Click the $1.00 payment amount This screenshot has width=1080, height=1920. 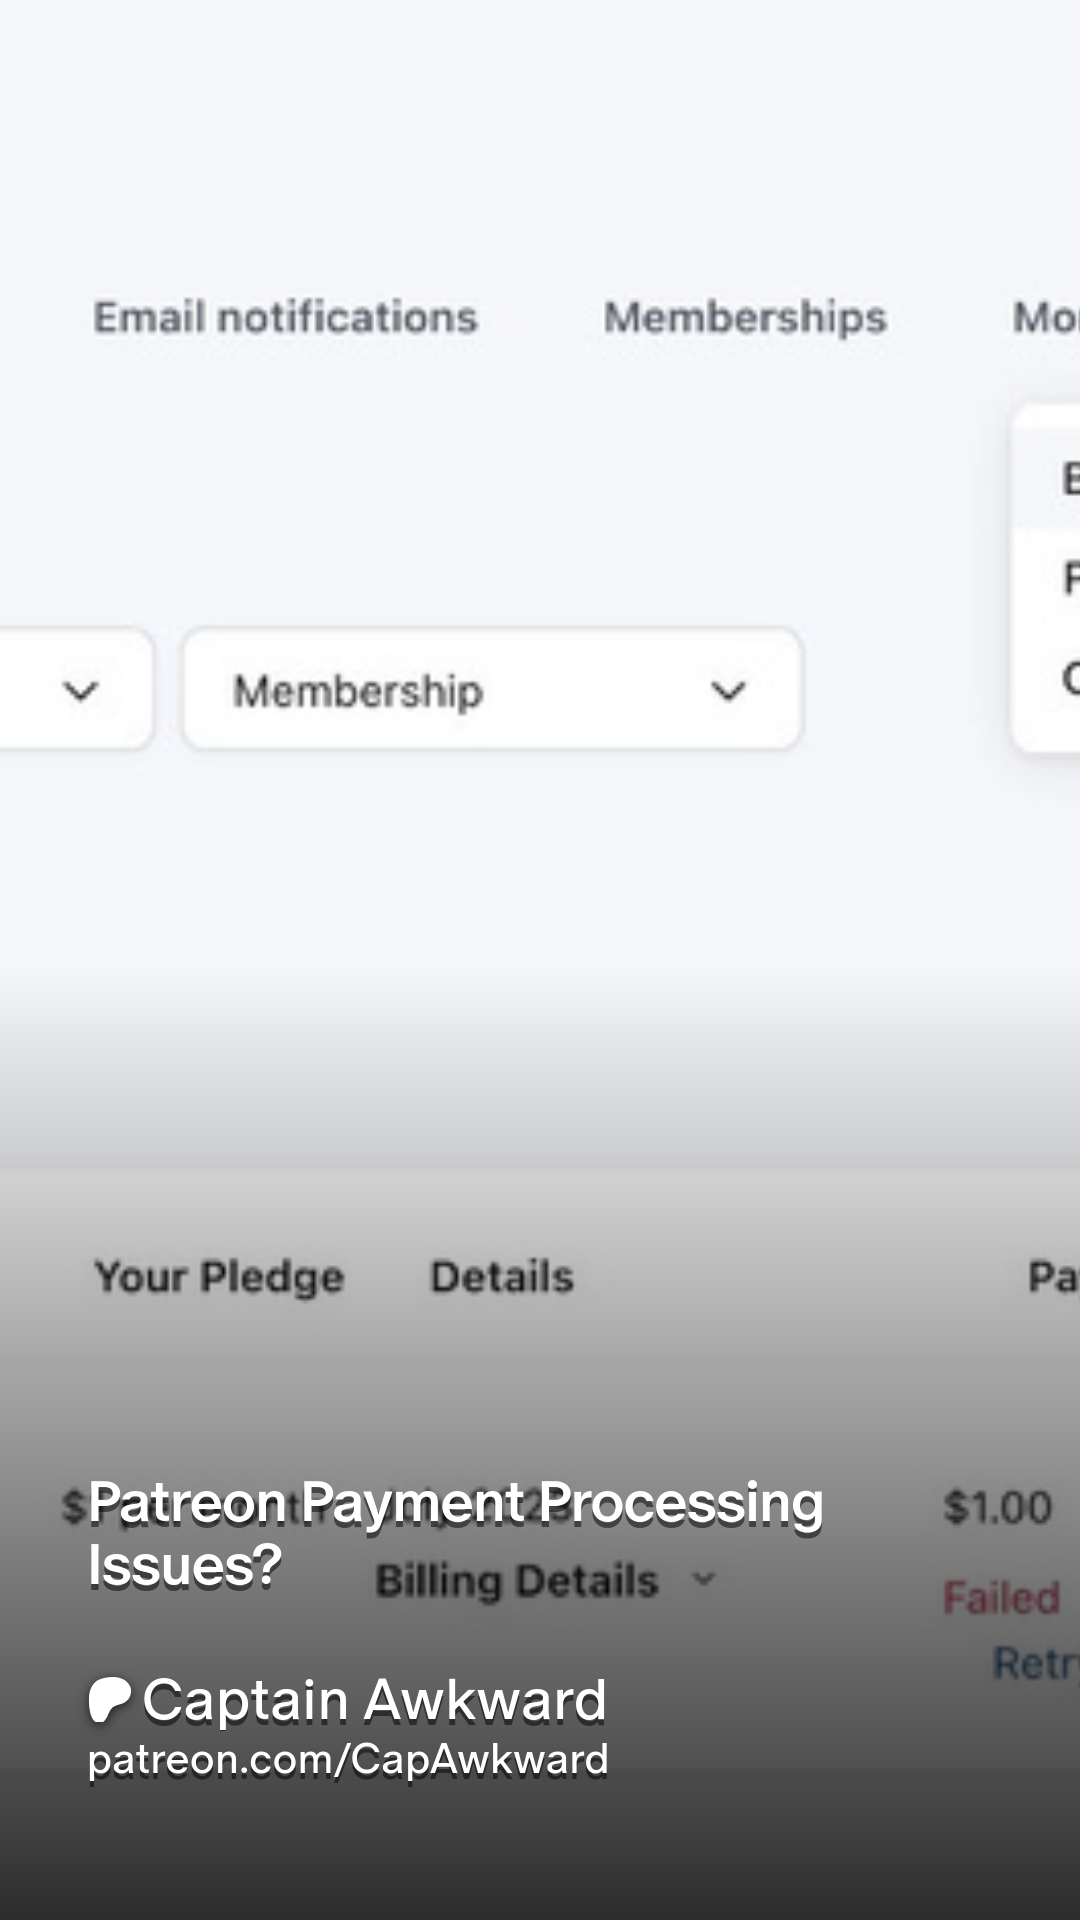997,1508
